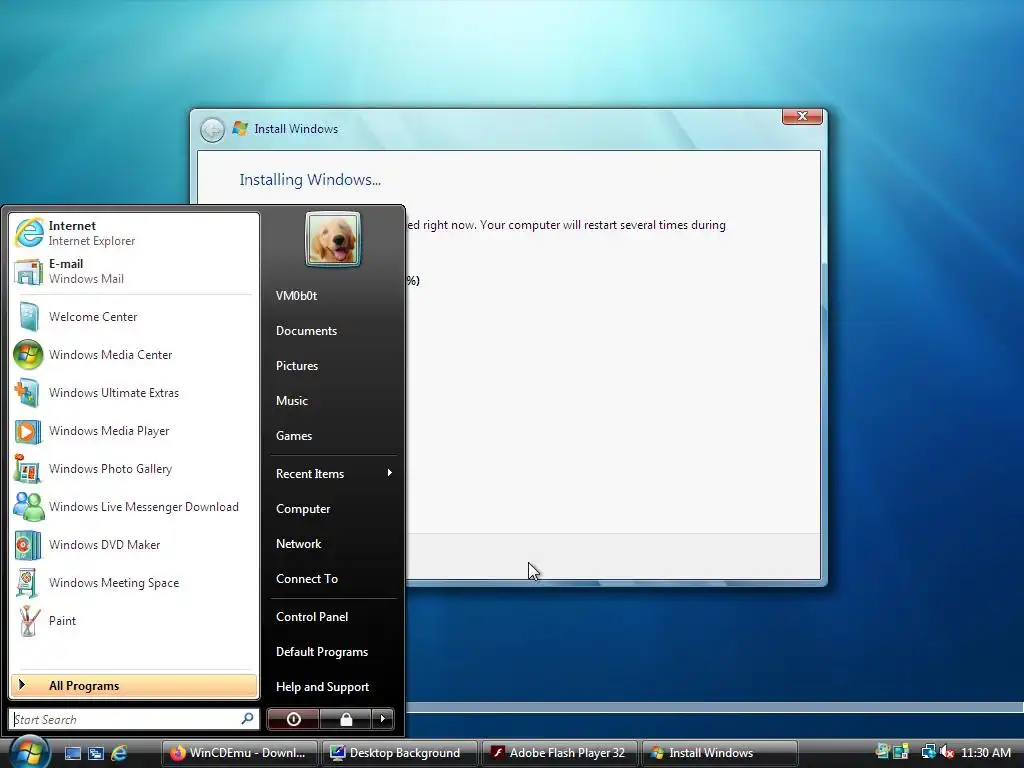This screenshot has height=768, width=1024.
Task: Switch to Adobe Flash Player 32 taskbar button
Action: (560, 753)
